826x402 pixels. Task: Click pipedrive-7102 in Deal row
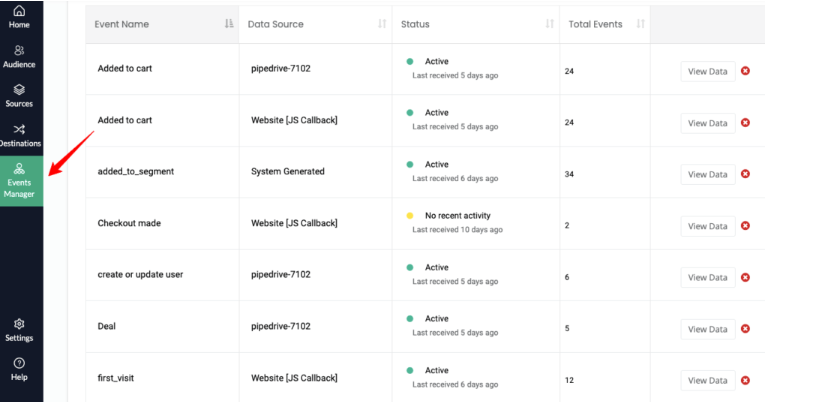(281, 326)
